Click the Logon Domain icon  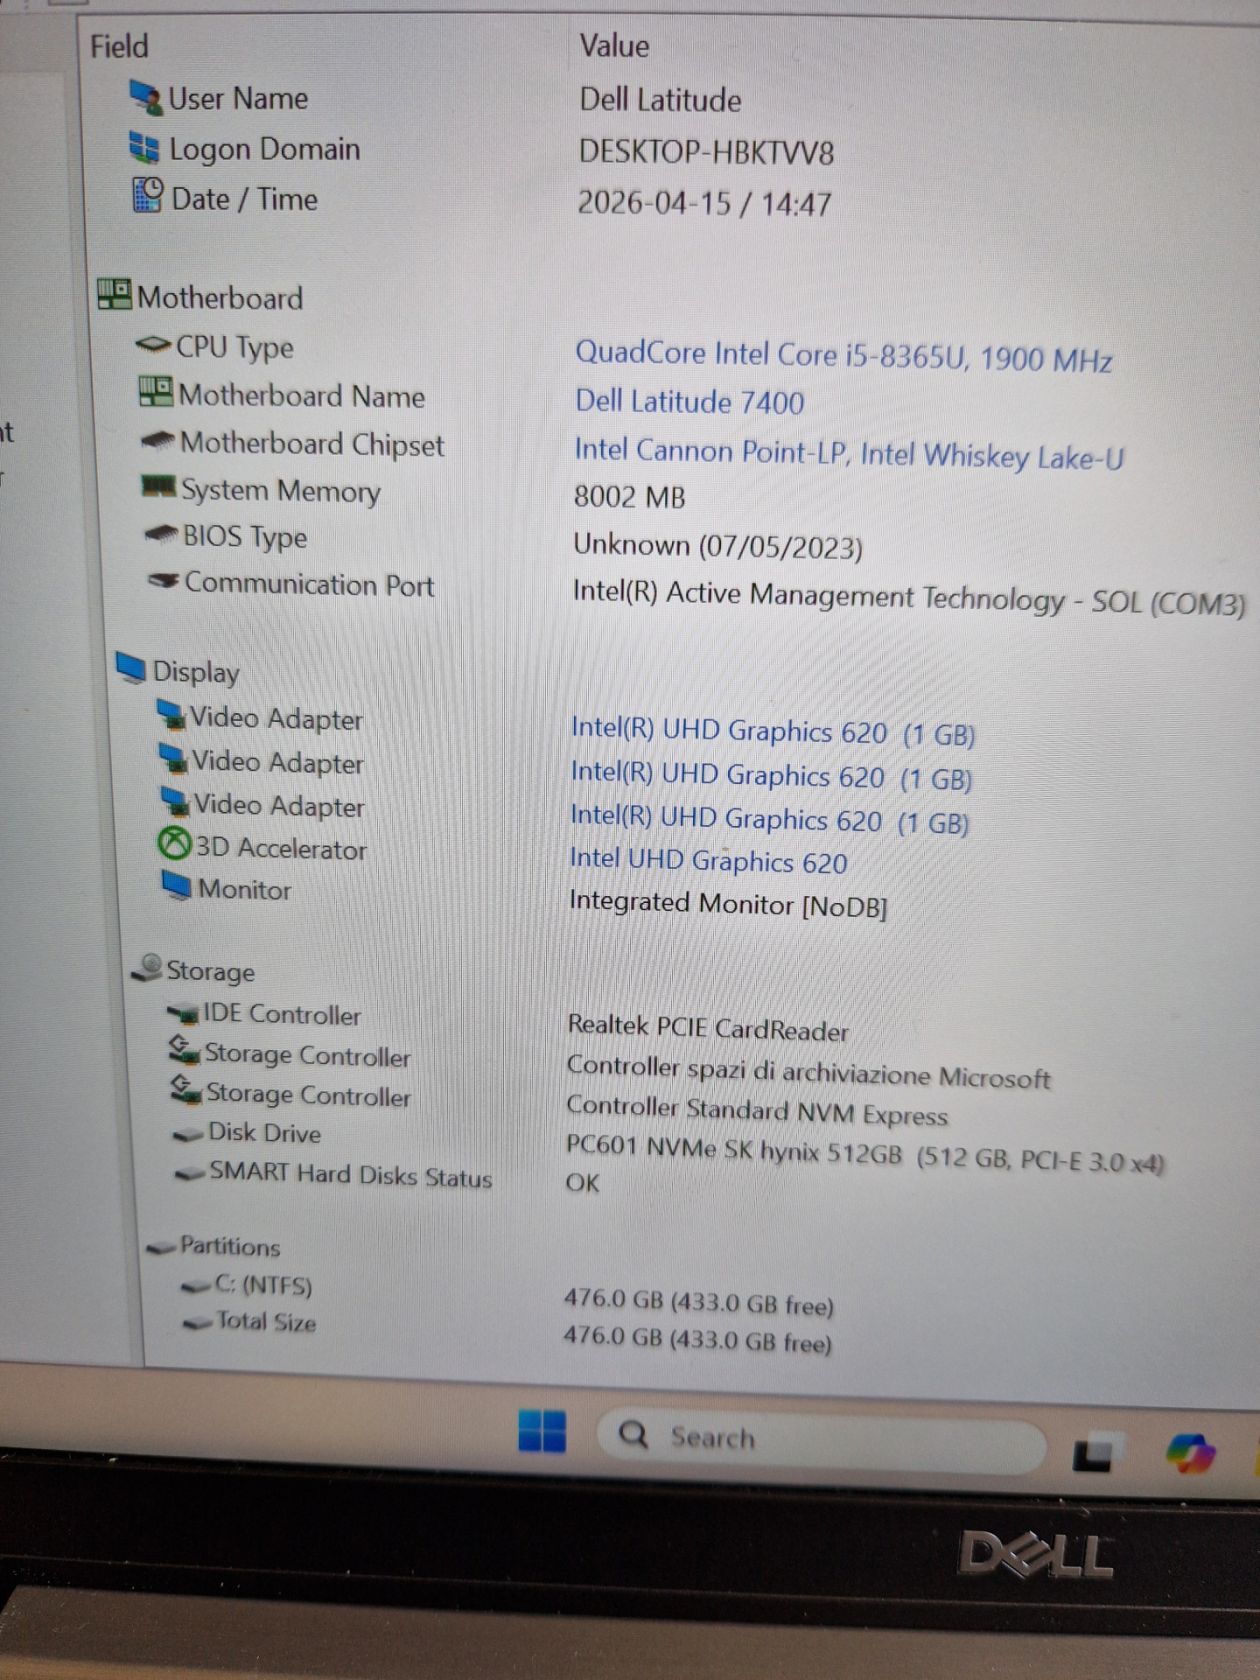[145, 148]
